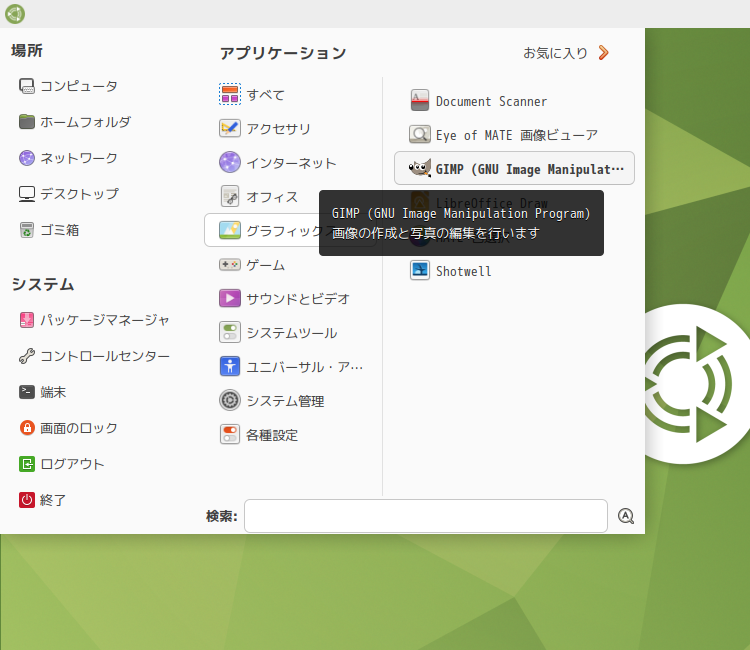Click the ゴミ箱 text label

(59, 230)
